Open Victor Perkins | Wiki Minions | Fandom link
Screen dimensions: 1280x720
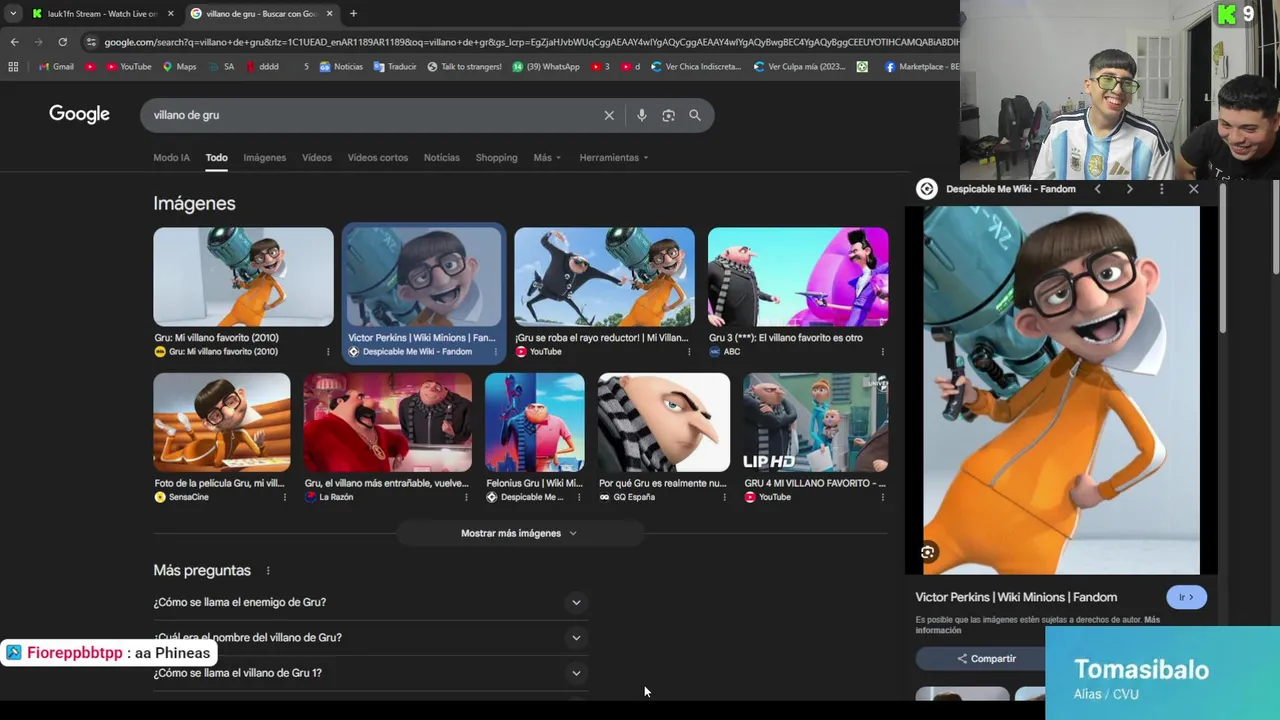[1016, 597]
